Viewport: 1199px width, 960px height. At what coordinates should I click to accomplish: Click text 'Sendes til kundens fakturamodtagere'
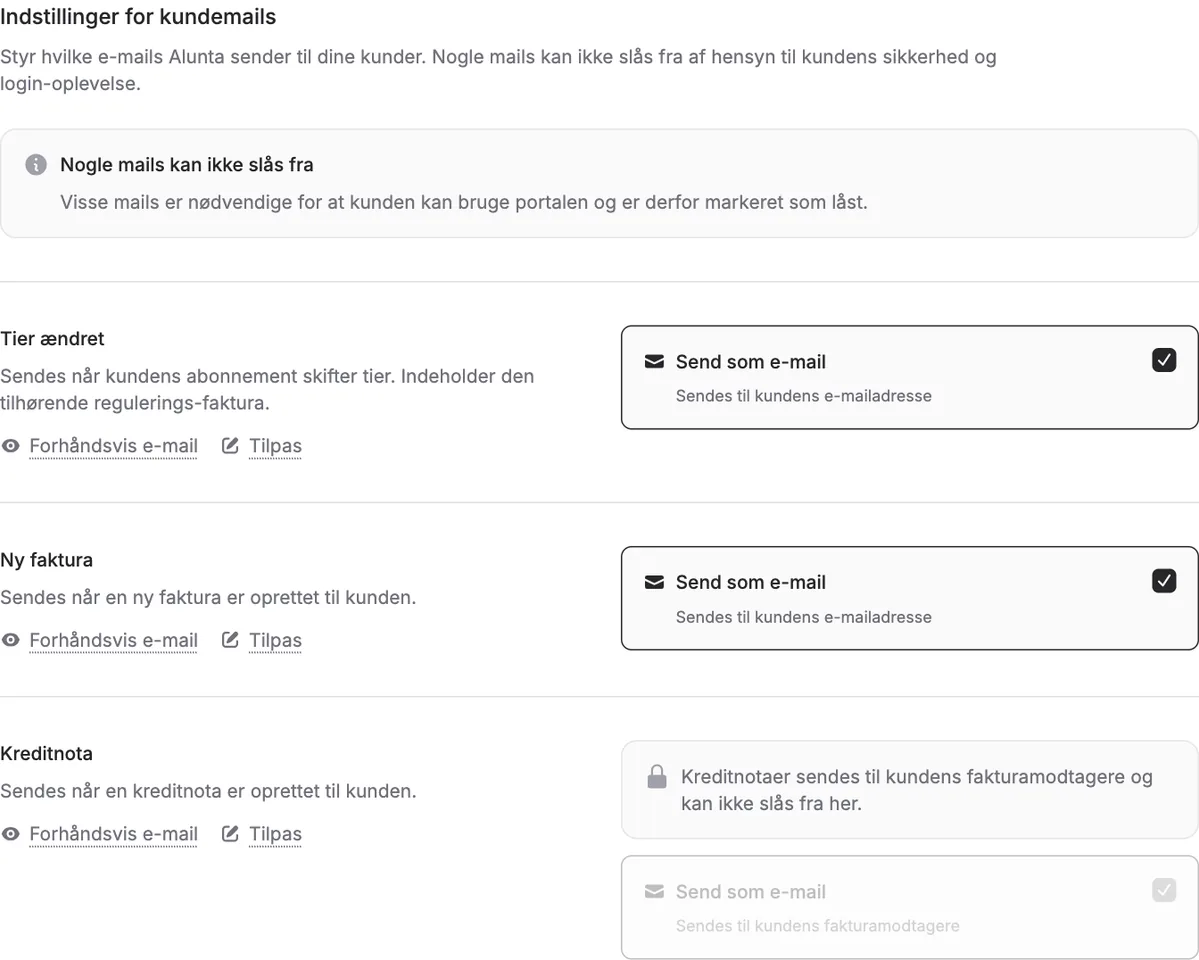(817, 926)
